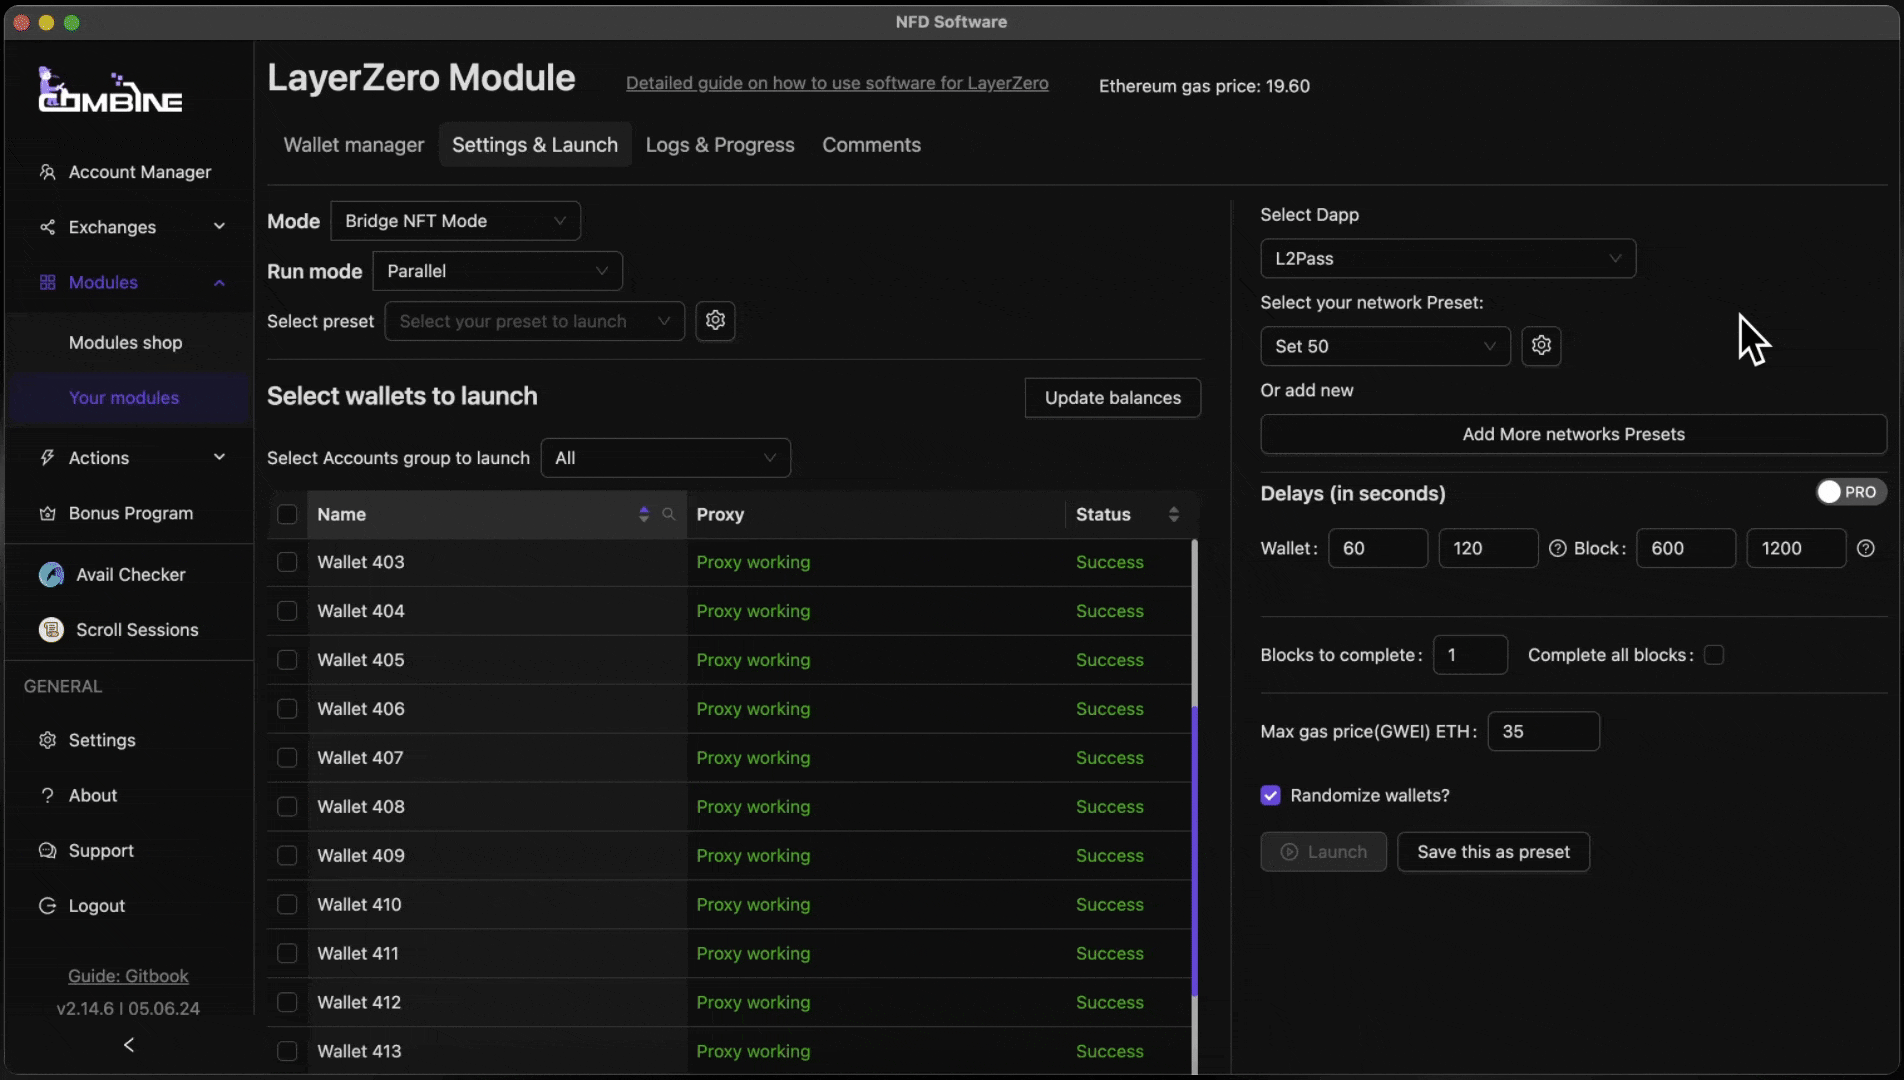Image resolution: width=1904 pixels, height=1080 pixels.
Task: Click the Block delay help icon
Action: click(x=1865, y=548)
